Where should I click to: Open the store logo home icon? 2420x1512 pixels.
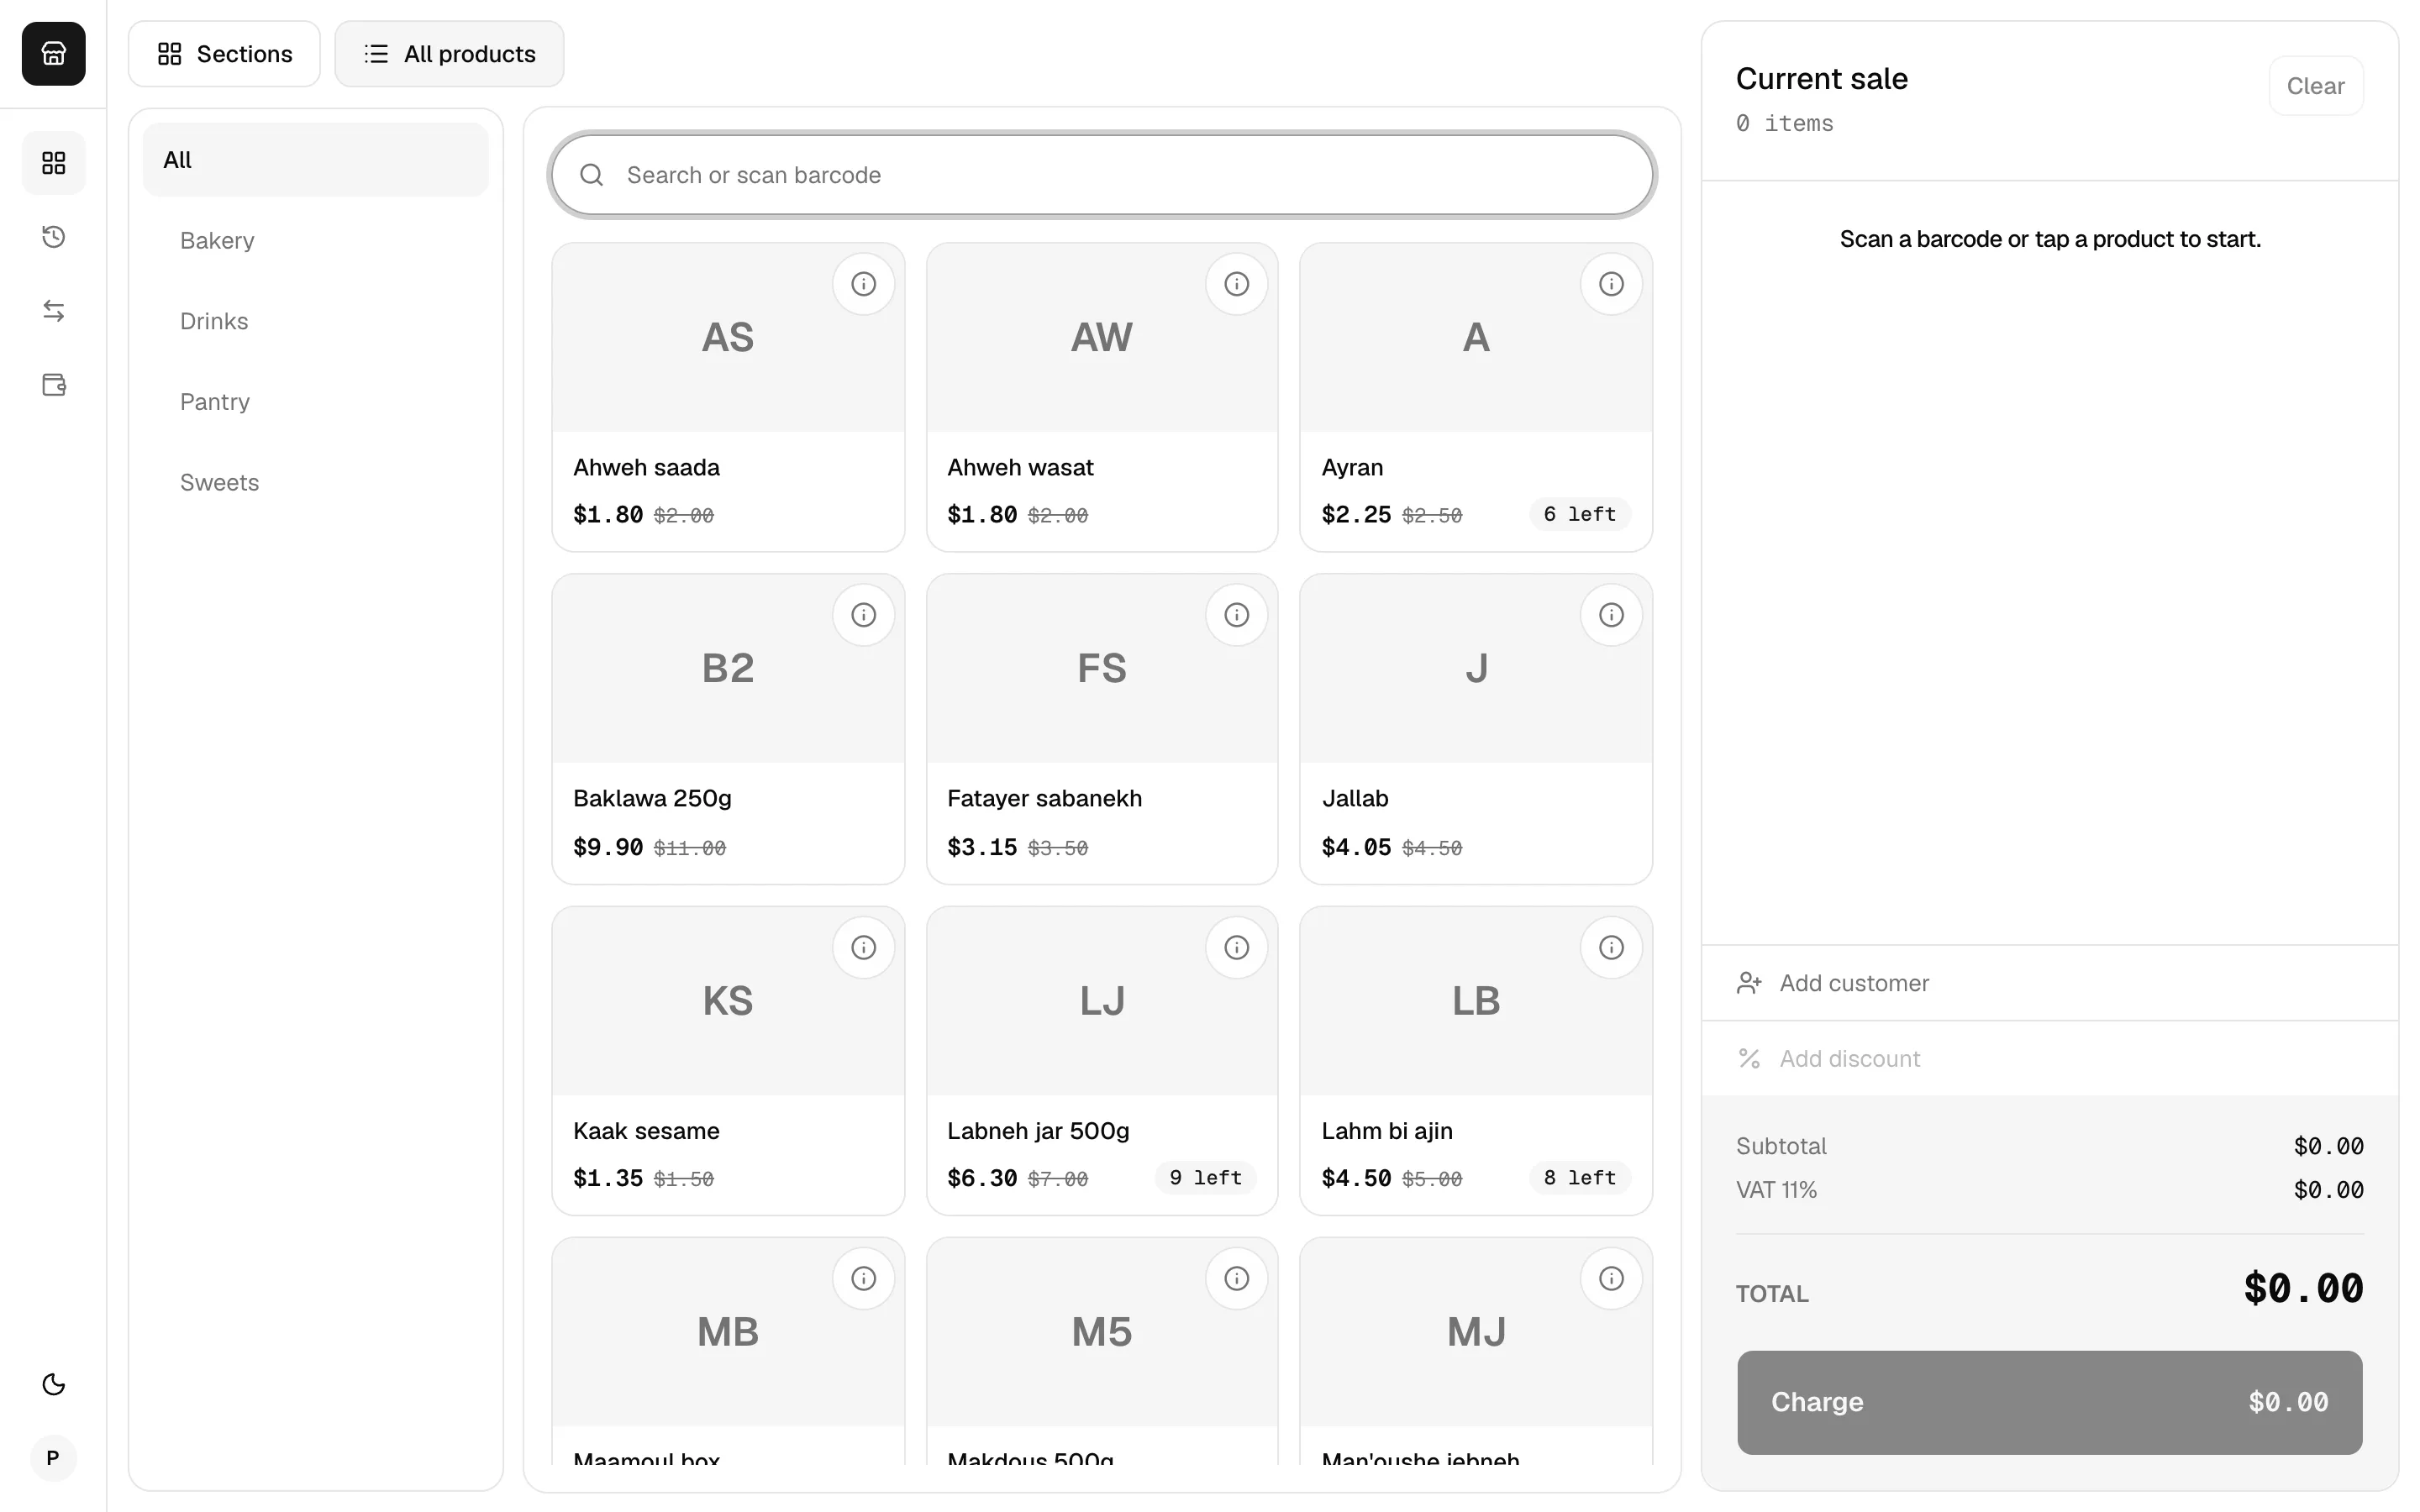(53, 53)
